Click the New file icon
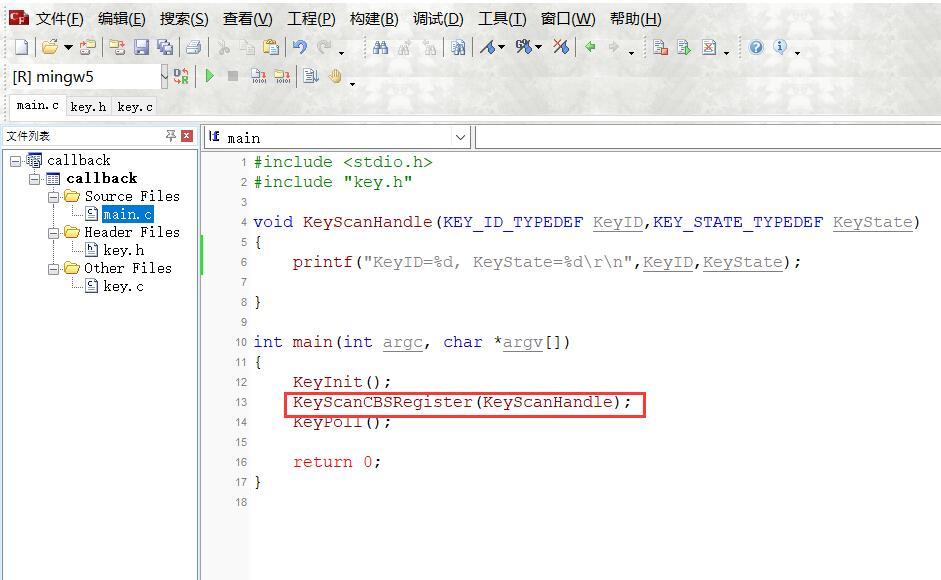 tap(21, 47)
